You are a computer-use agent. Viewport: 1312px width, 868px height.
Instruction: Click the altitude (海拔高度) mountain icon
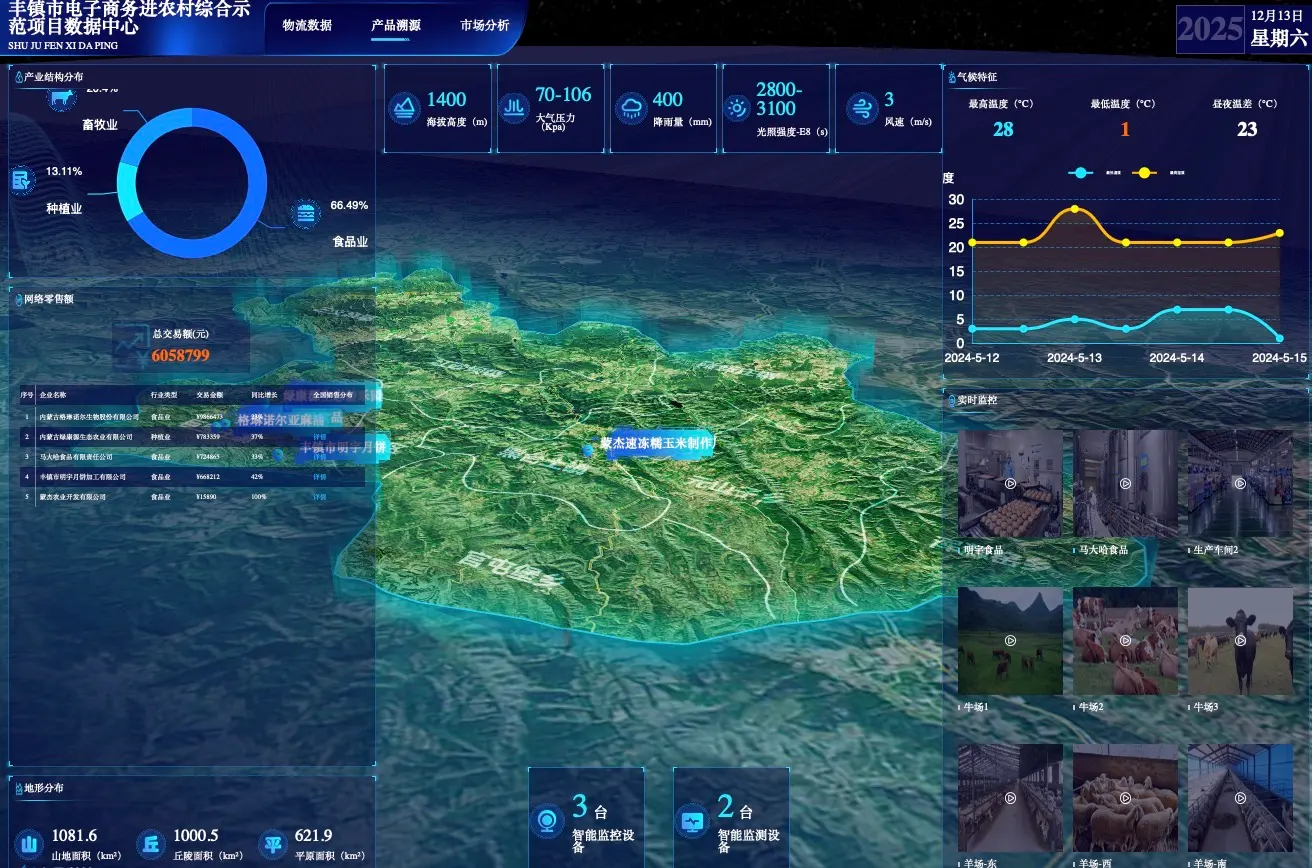click(405, 108)
